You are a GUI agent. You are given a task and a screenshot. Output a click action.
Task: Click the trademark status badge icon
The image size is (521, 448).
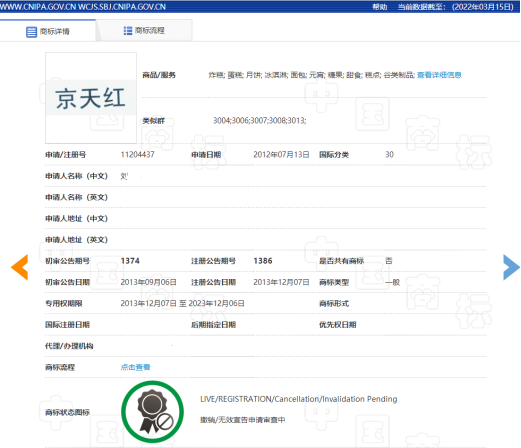(x=152, y=412)
